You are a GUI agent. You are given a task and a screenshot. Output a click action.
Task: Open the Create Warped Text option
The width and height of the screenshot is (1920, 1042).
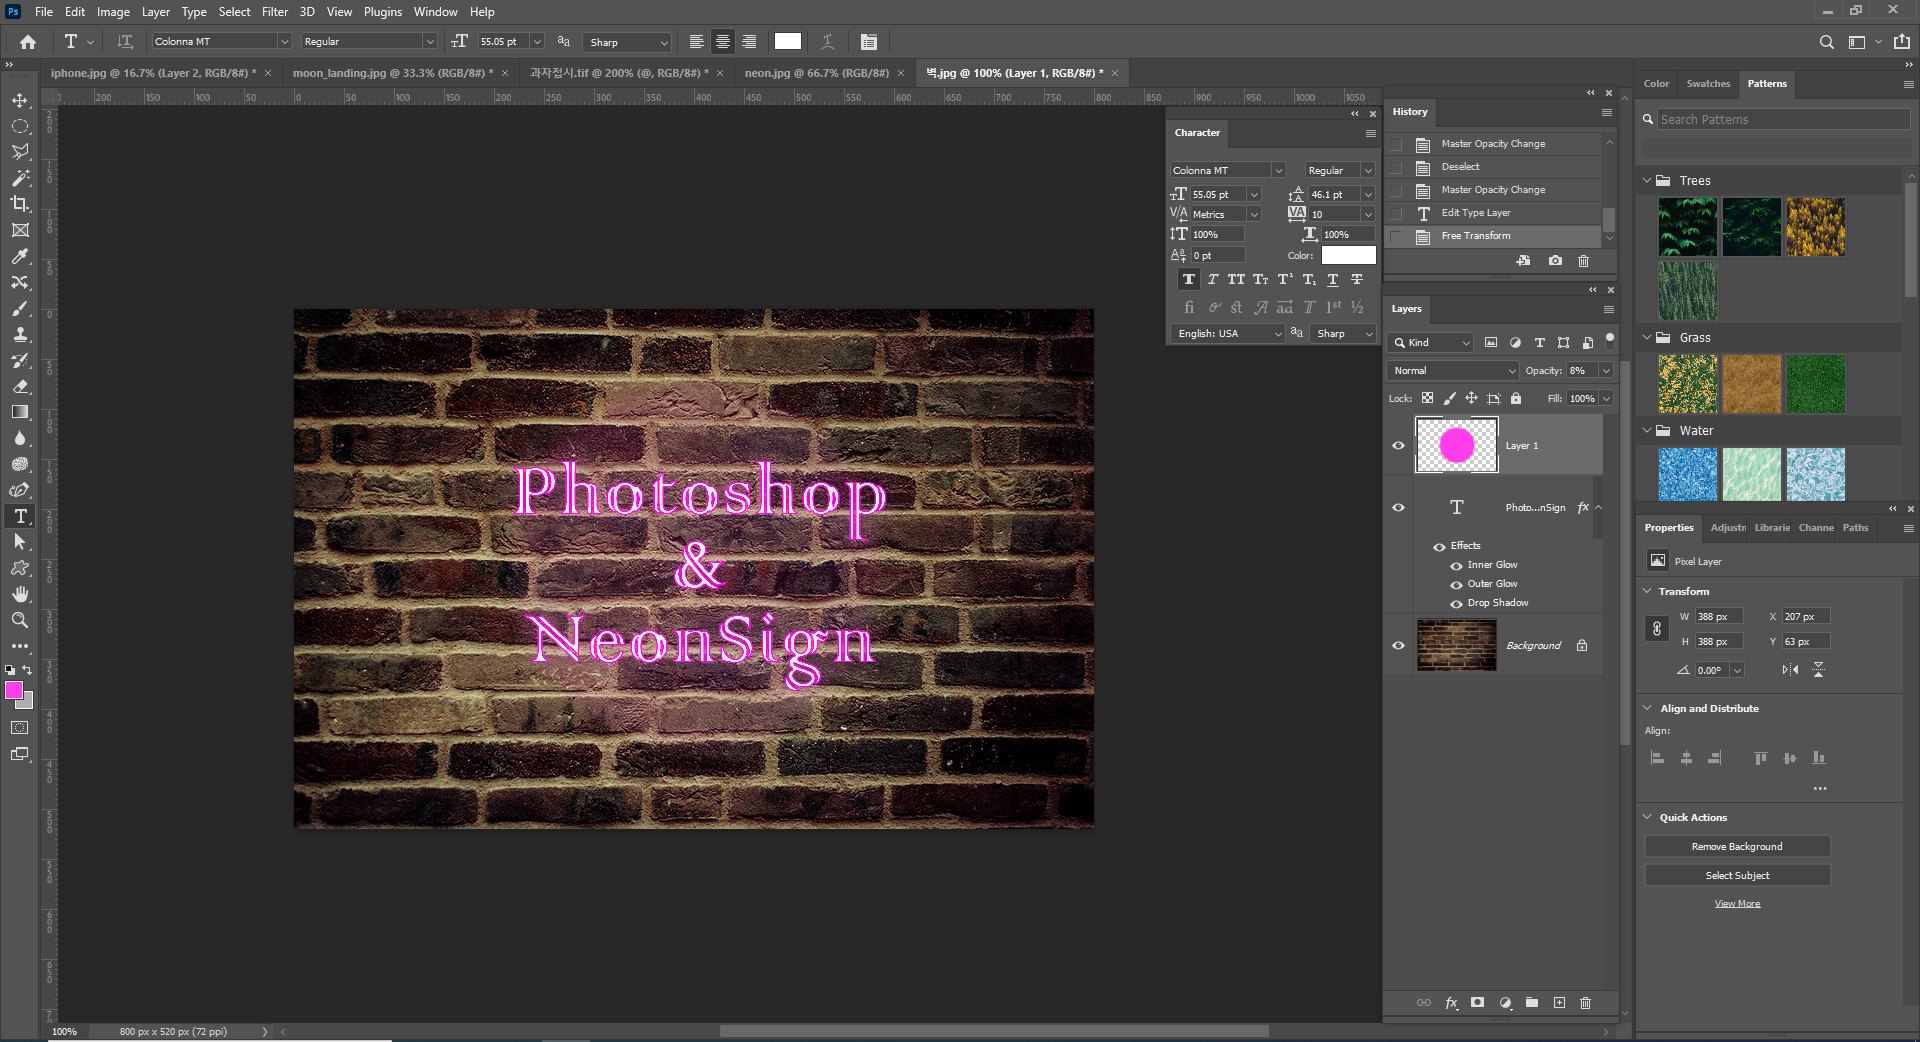[828, 42]
